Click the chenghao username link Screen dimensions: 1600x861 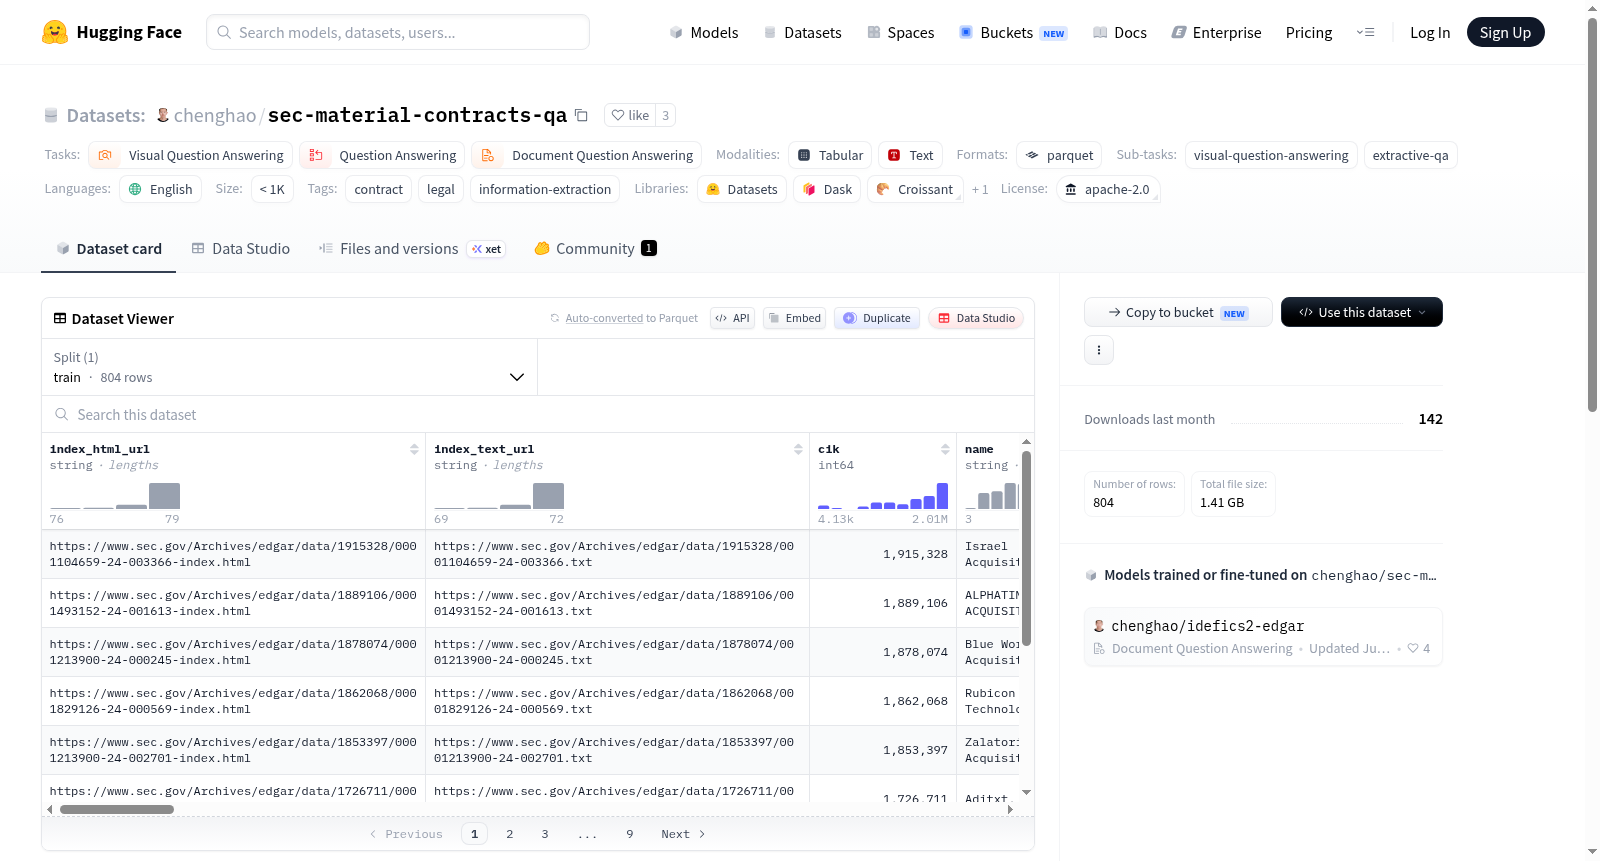[x=215, y=115]
